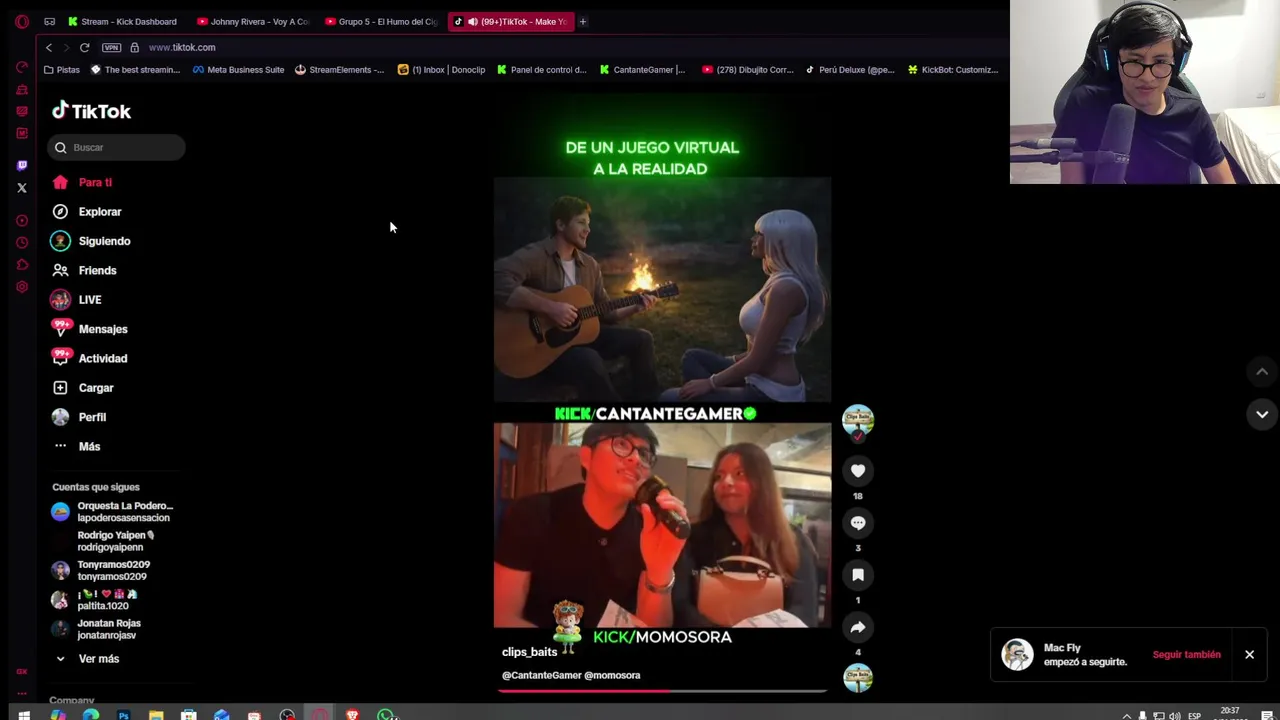Open StreamElements bookmark
The width and height of the screenshot is (1280, 720).
click(339, 70)
